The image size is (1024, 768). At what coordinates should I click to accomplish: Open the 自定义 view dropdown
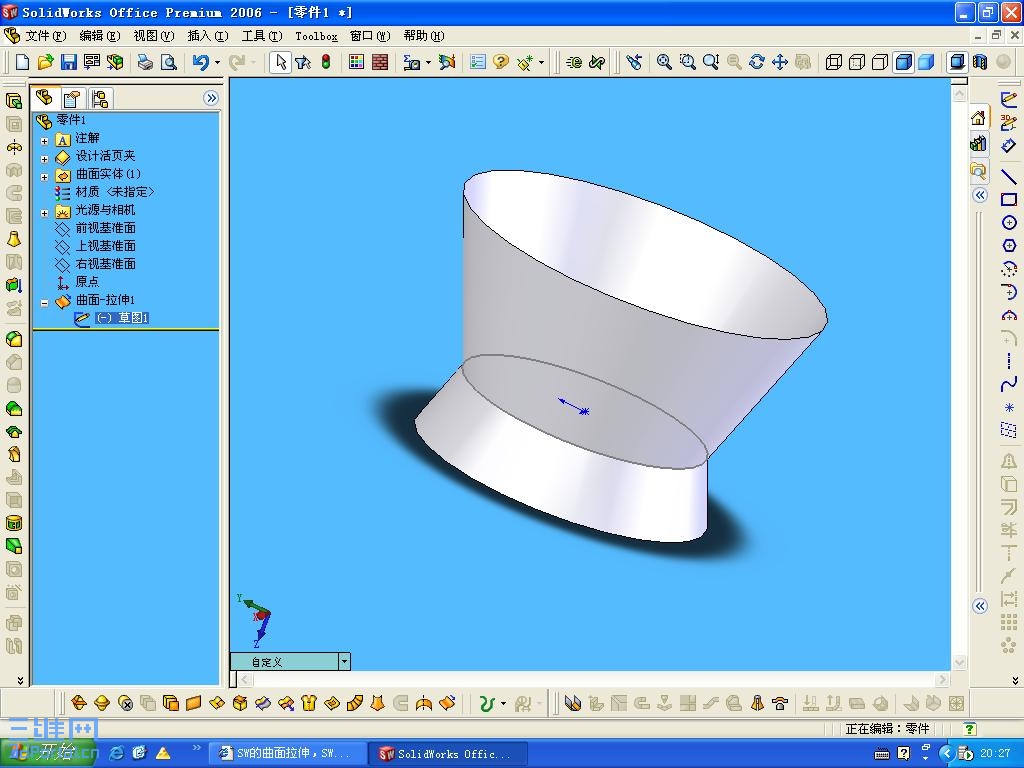coord(344,662)
